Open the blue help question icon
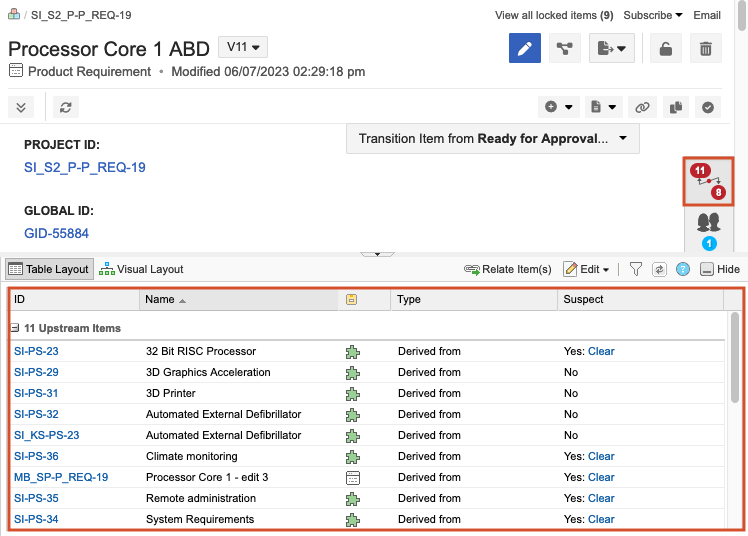This screenshot has height=536, width=748. point(683,269)
